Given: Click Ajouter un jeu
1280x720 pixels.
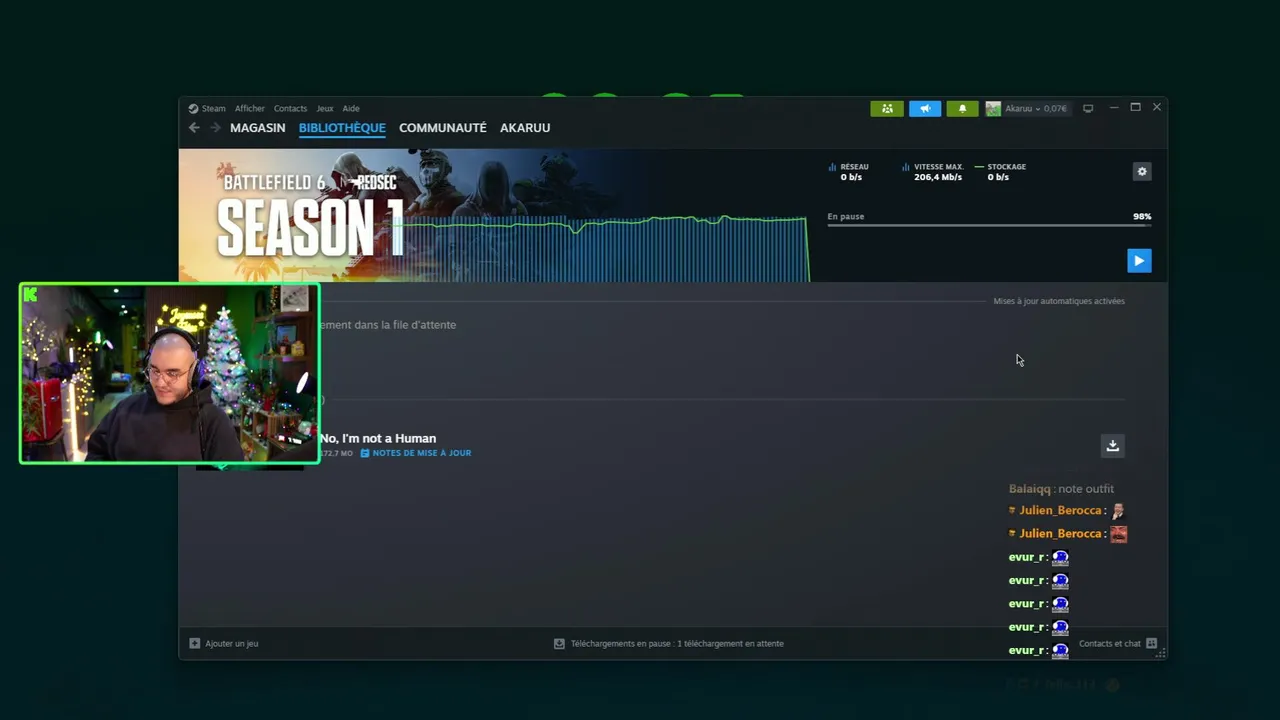Looking at the screenshot, I should click(x=224, y=643).
